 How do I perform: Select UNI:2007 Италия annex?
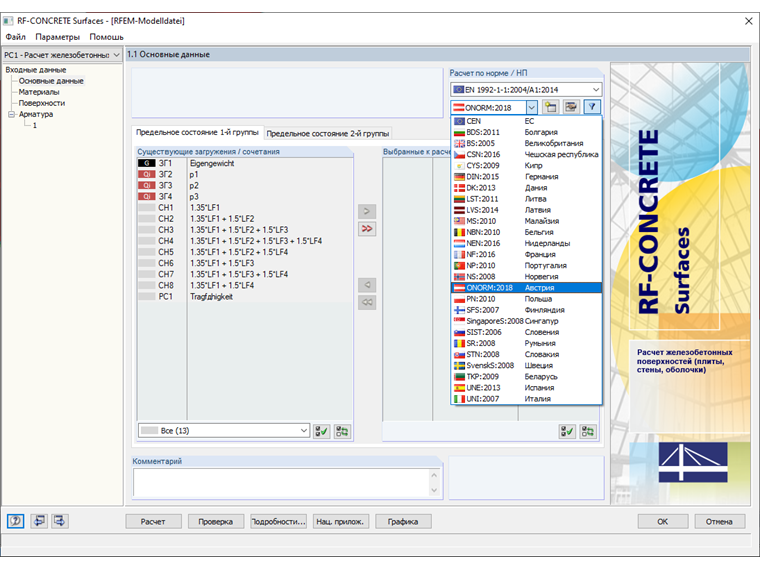526,399
